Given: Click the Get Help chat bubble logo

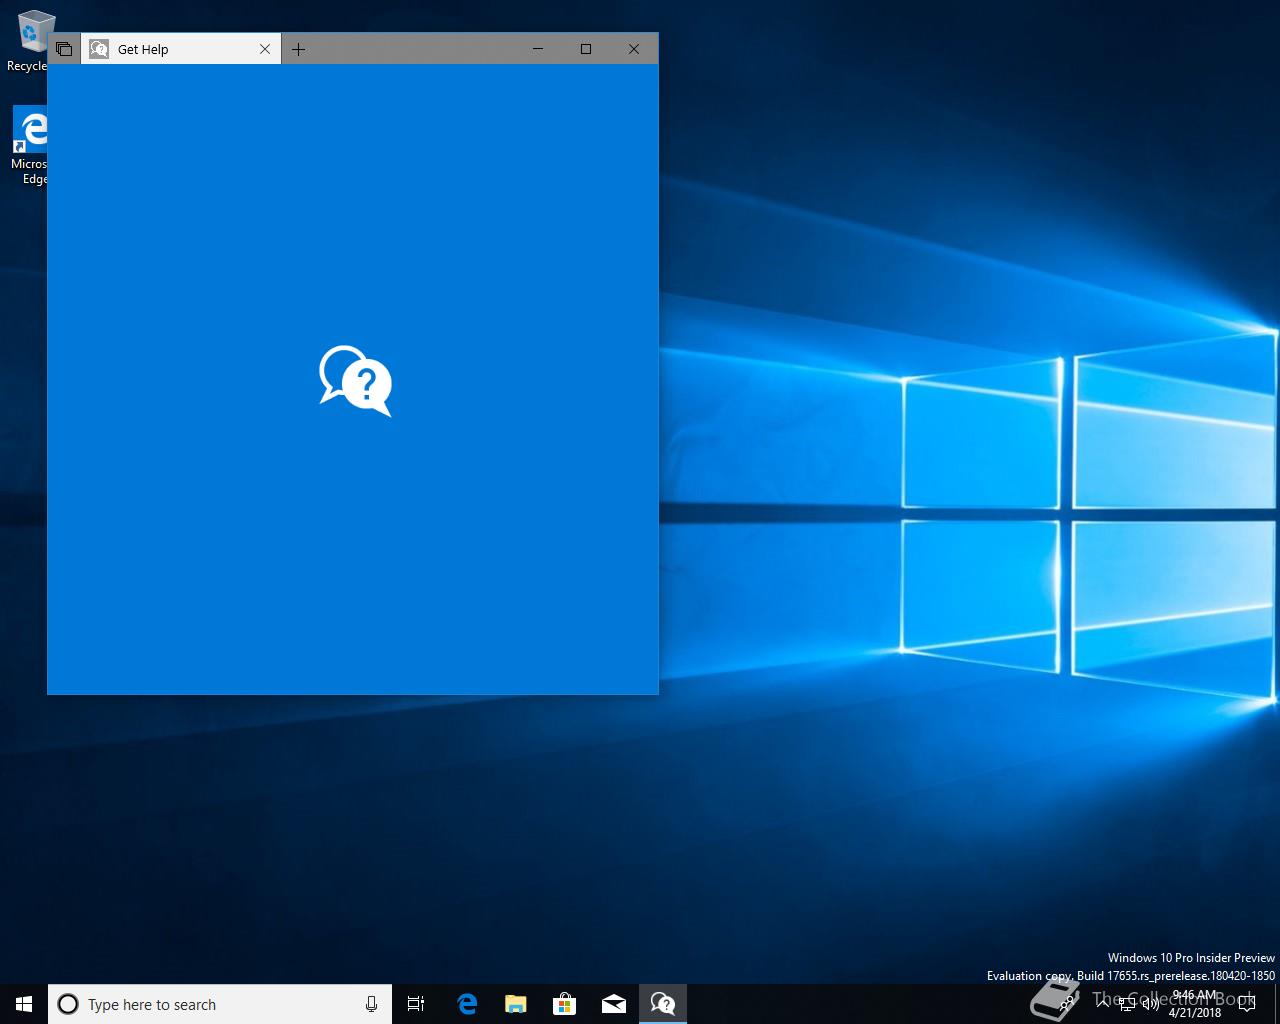Looking at the screenshot, I should [x=355, y=381].
